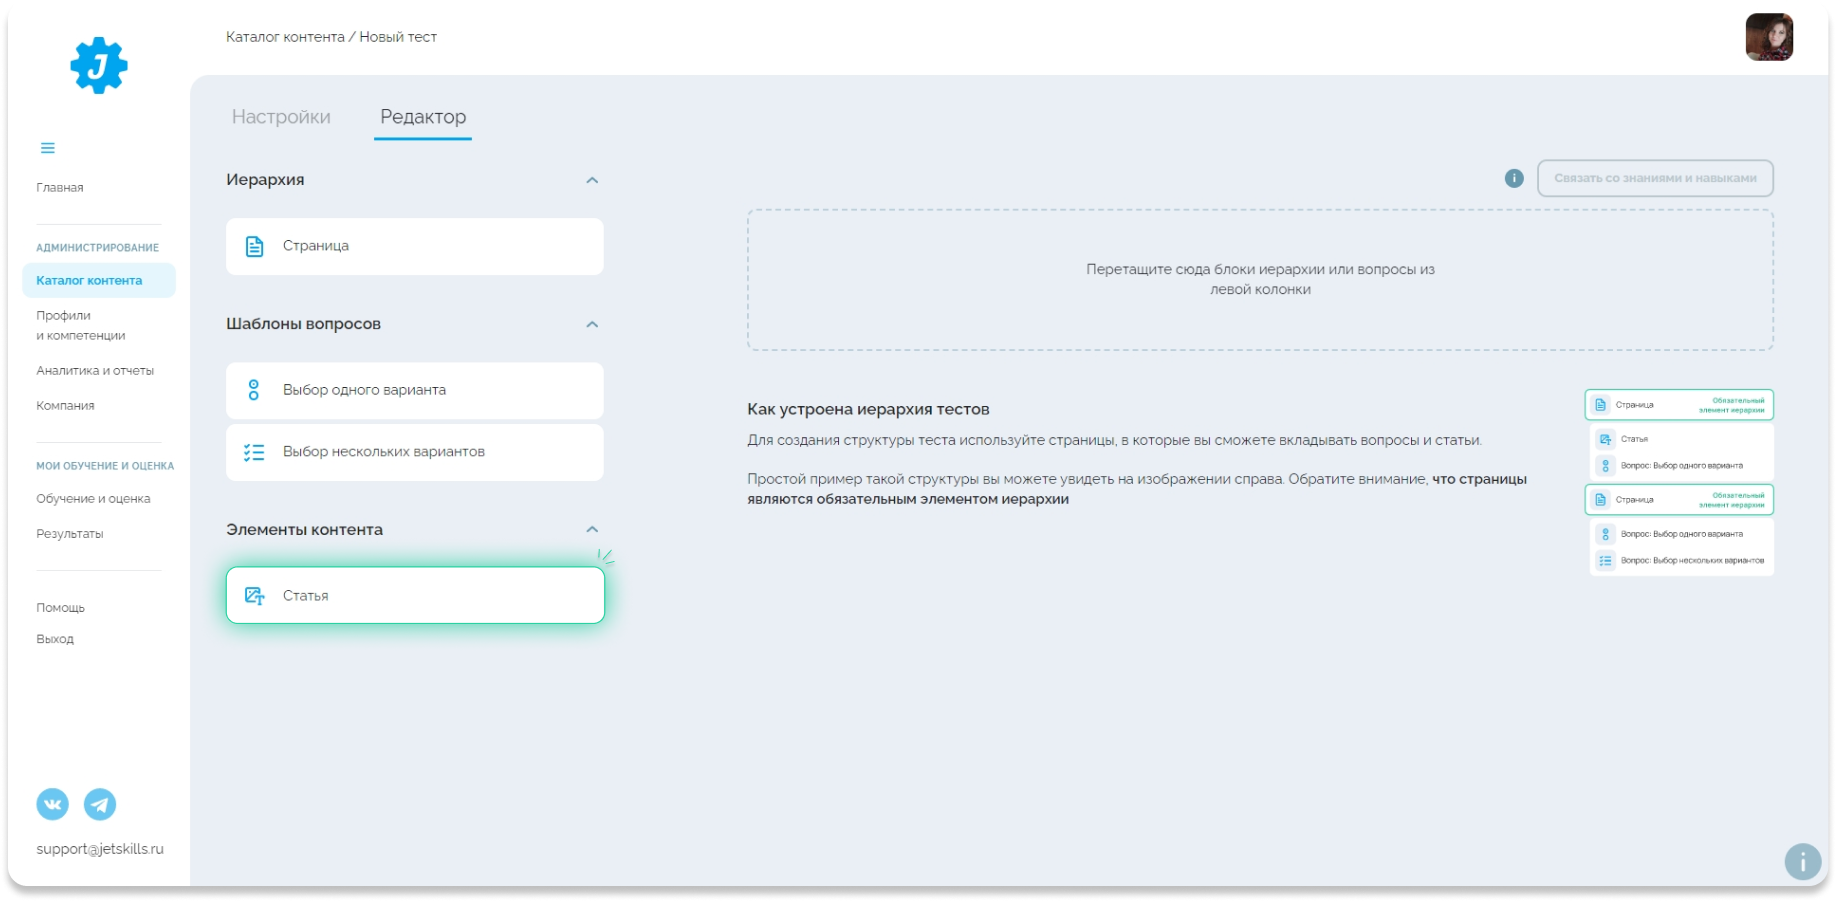Select Выбор нескольких вариантов template

coord(415,452)
